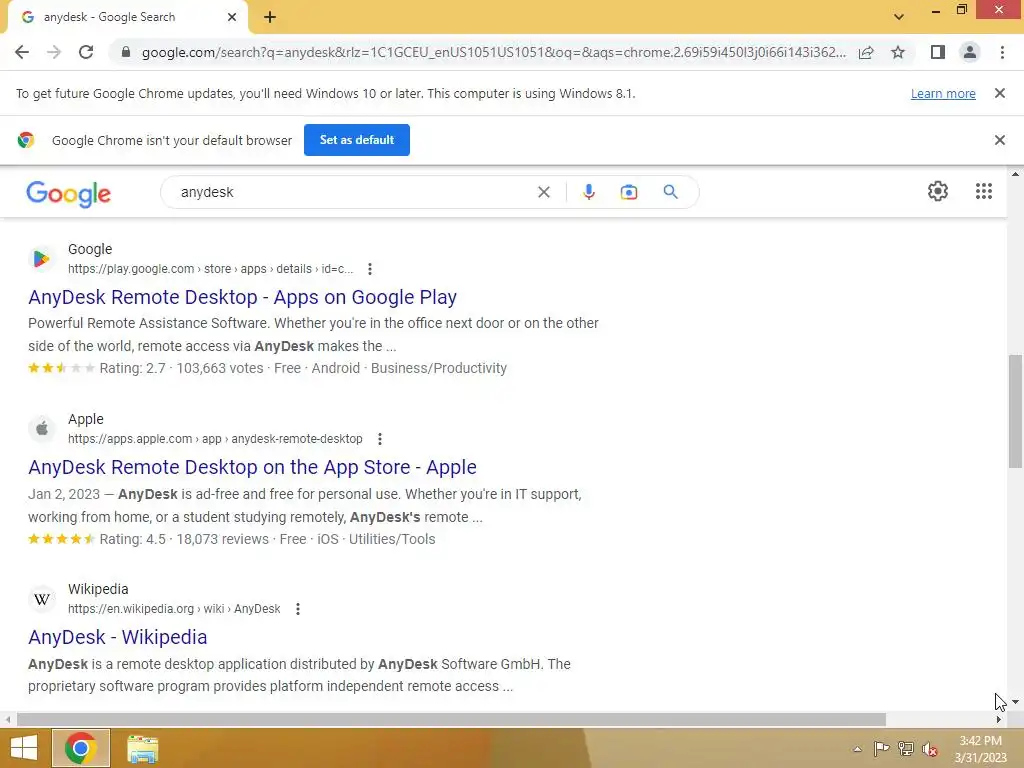Open a new browser tab
The height and width of the screenshot is (768, 1024).
[270, 18]
